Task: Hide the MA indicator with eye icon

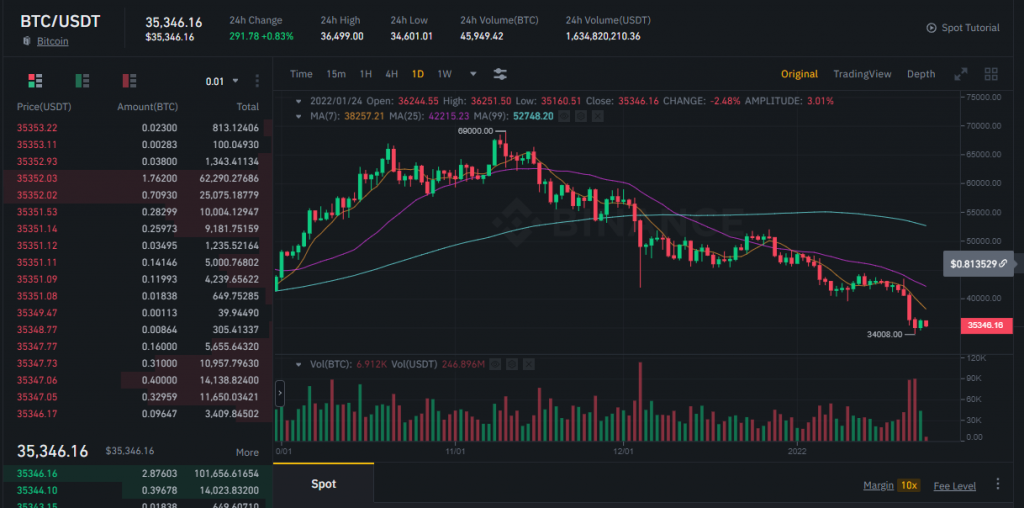Action: pos(566,116)
